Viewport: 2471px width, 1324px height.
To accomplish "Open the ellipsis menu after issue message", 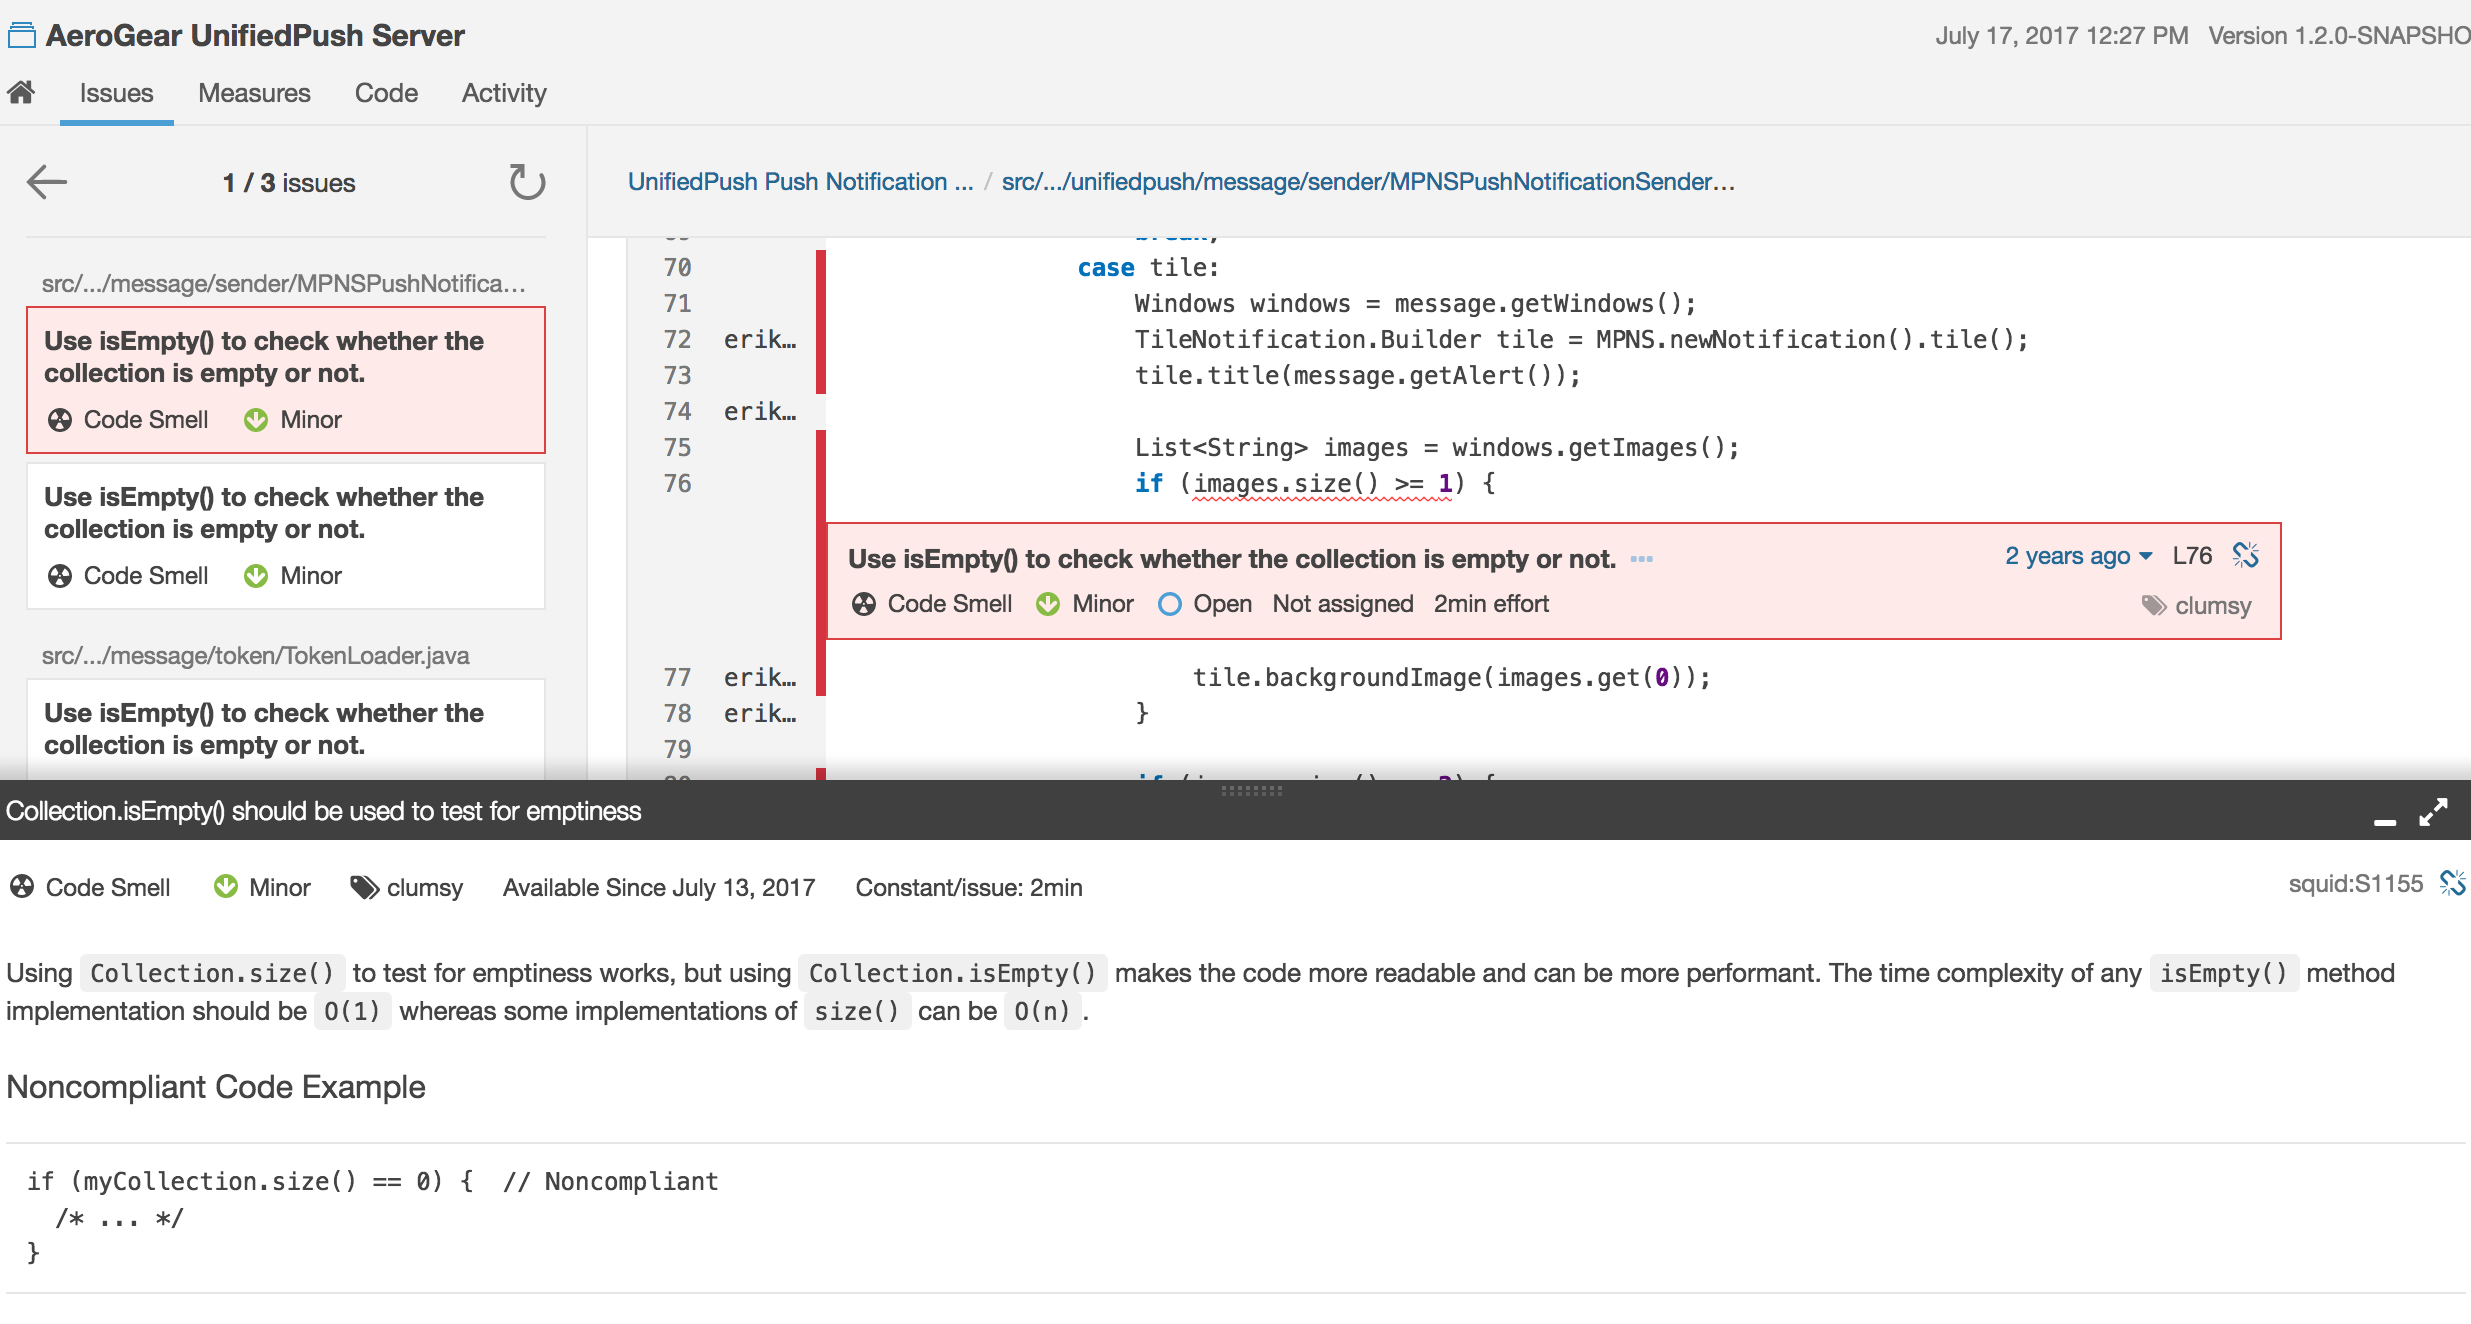I will [x=1641, y=559].
